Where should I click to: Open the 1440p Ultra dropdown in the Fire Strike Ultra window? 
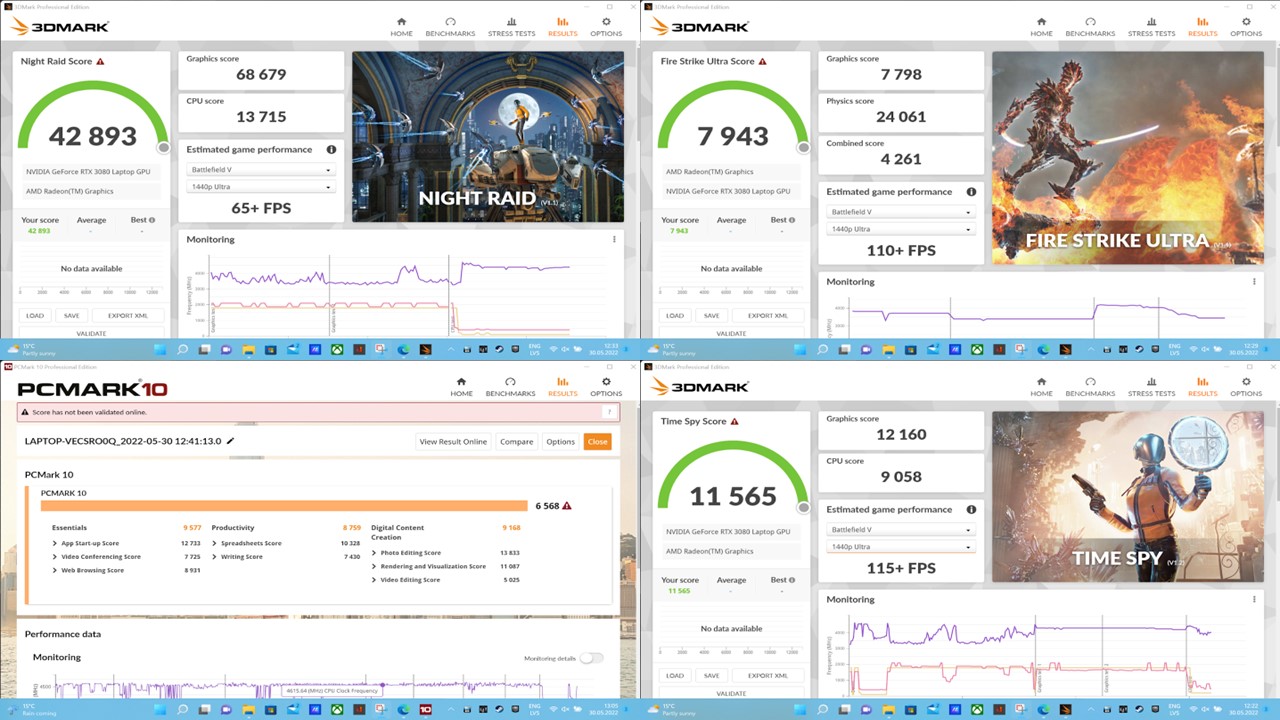(x=900, y=229)
